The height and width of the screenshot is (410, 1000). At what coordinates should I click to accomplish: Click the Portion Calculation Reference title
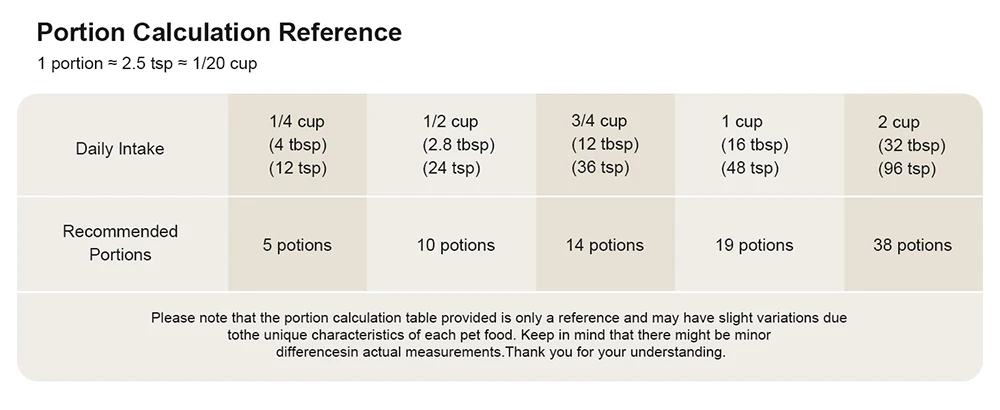[218, 32]
